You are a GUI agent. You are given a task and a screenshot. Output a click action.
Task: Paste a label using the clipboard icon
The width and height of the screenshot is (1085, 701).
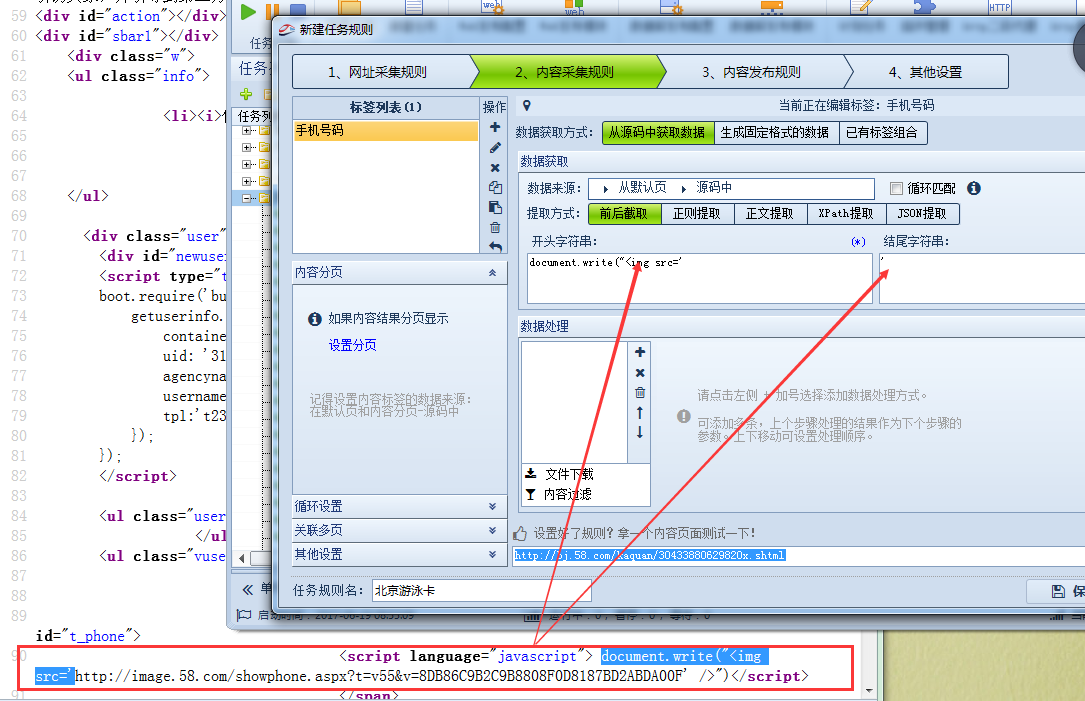tap(495, 208)
